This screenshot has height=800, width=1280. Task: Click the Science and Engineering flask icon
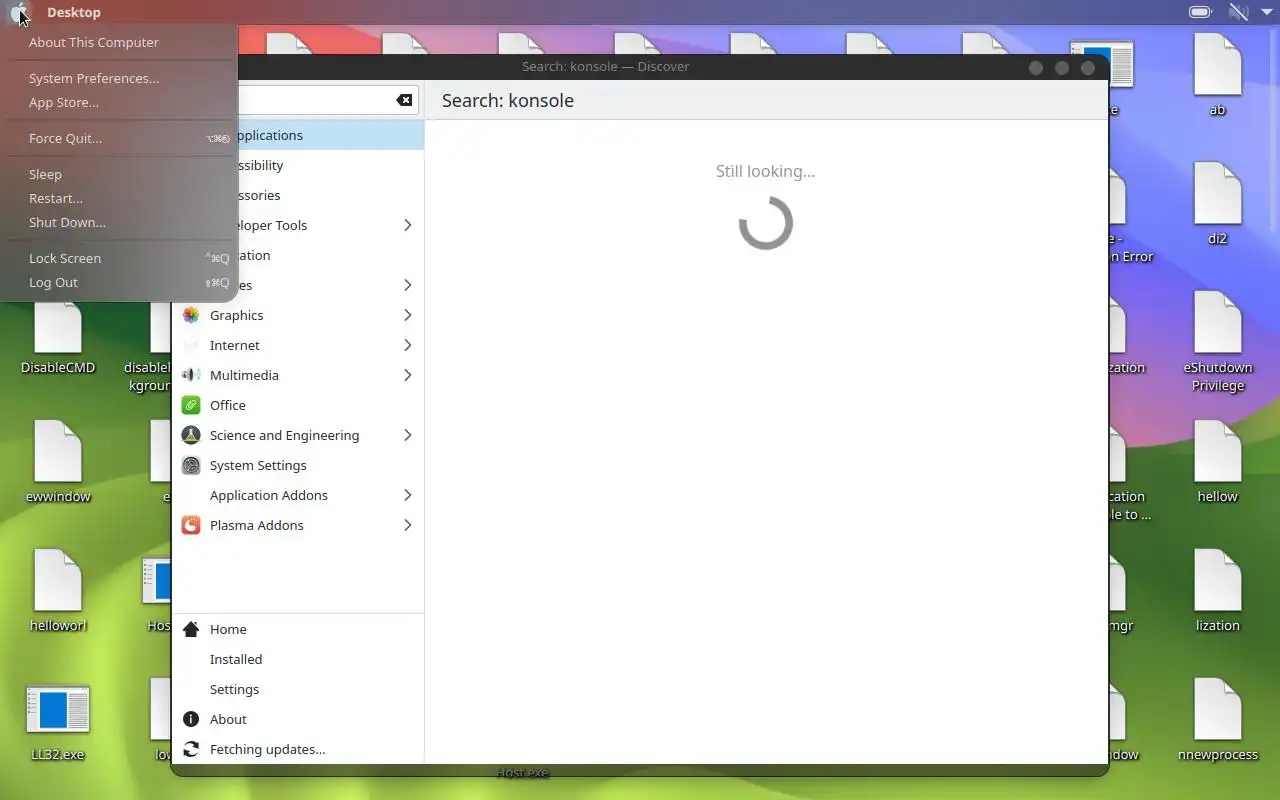pos(191,435)
